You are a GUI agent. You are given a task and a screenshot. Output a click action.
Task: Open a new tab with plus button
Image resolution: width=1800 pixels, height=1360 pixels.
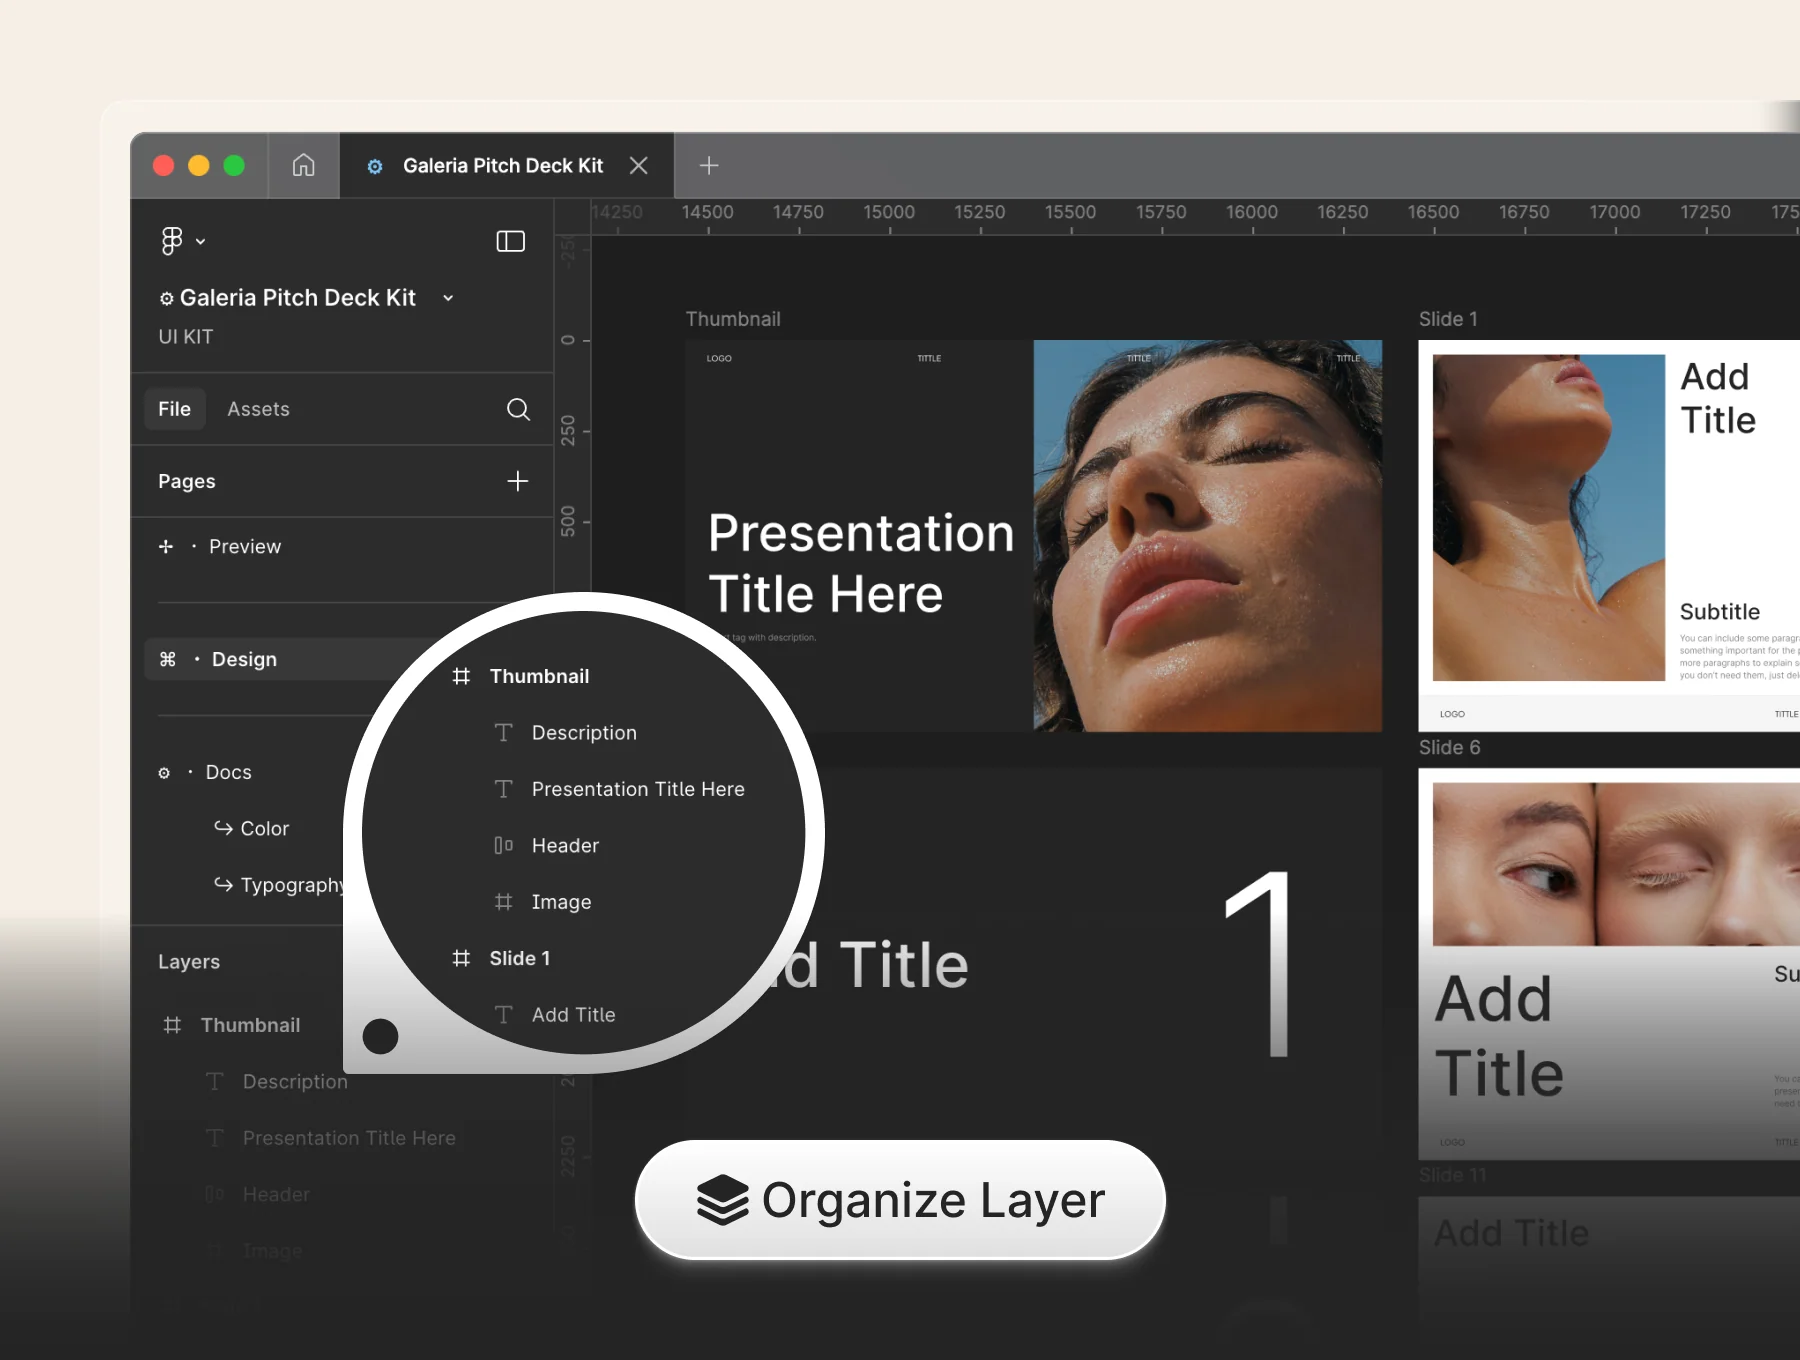point(709,165)
